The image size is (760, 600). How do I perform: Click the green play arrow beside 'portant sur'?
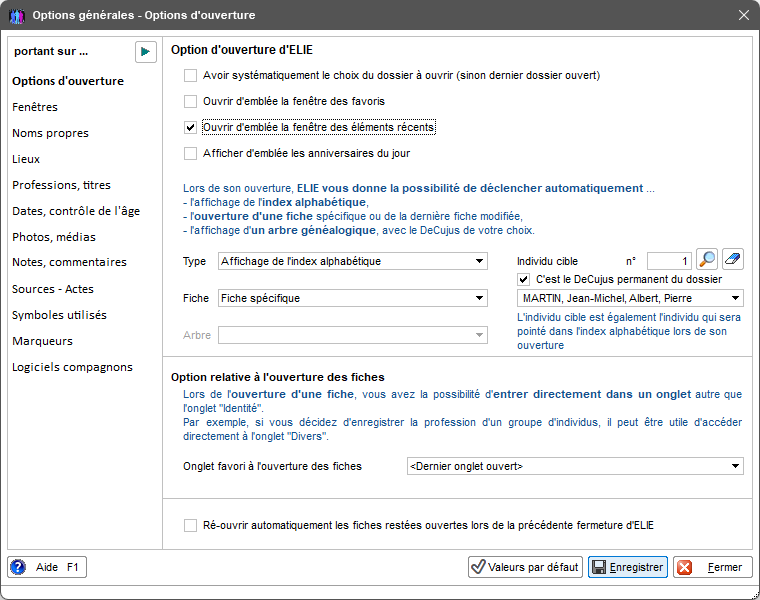coord(145,52)
